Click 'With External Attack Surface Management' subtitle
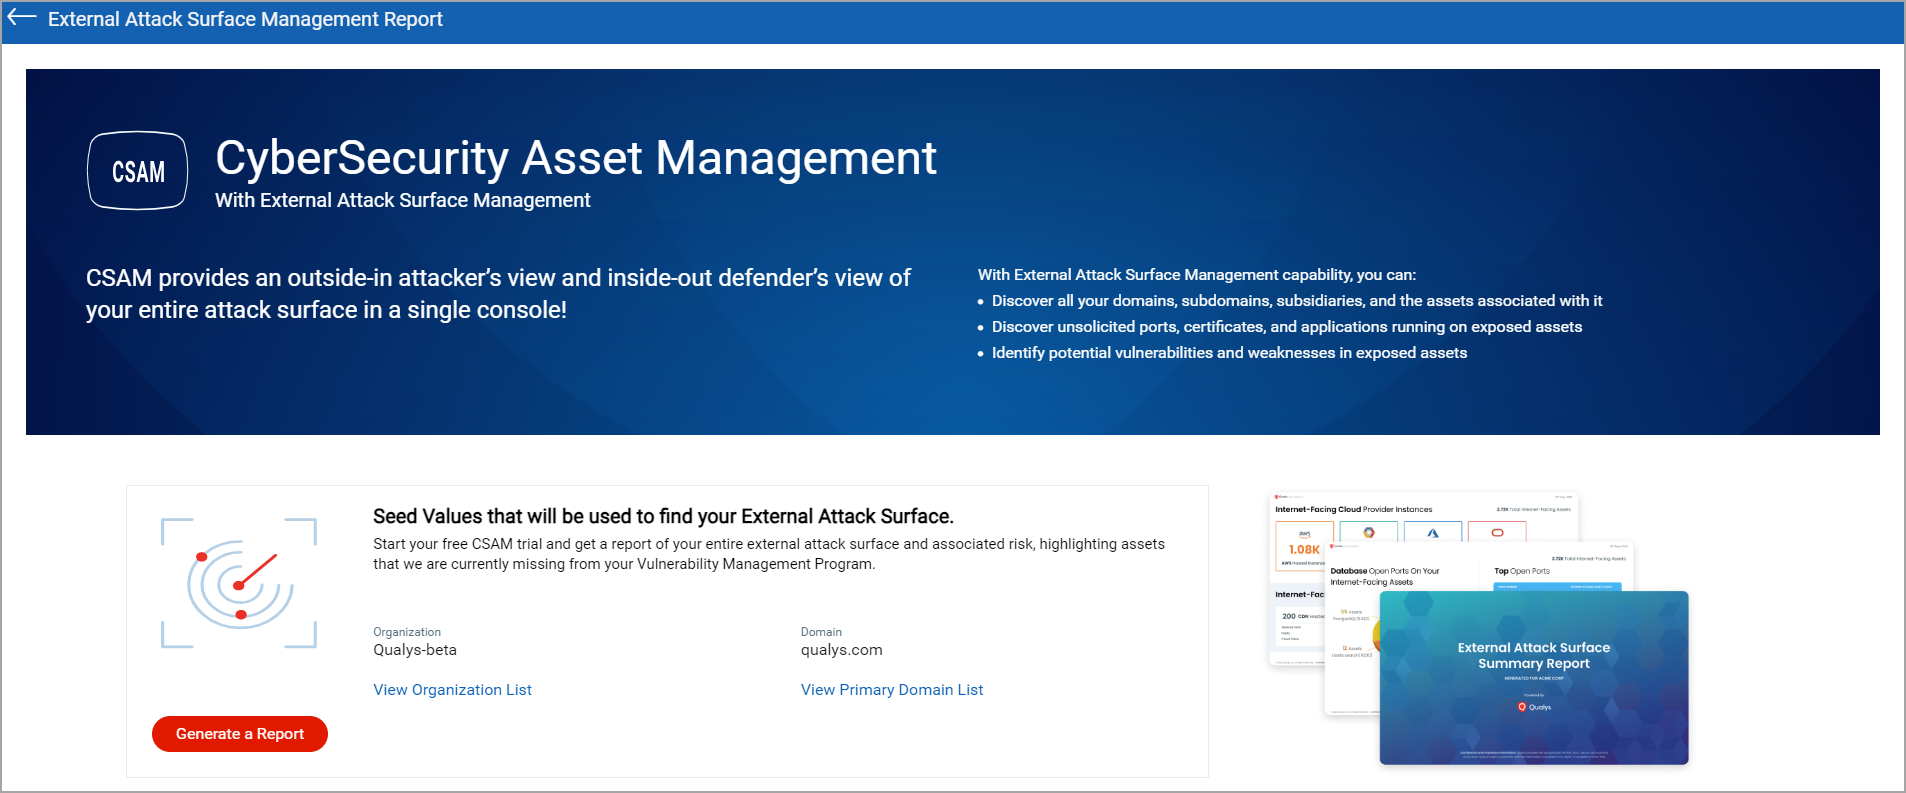This screenshot has width=1906, height=793. 403,200
